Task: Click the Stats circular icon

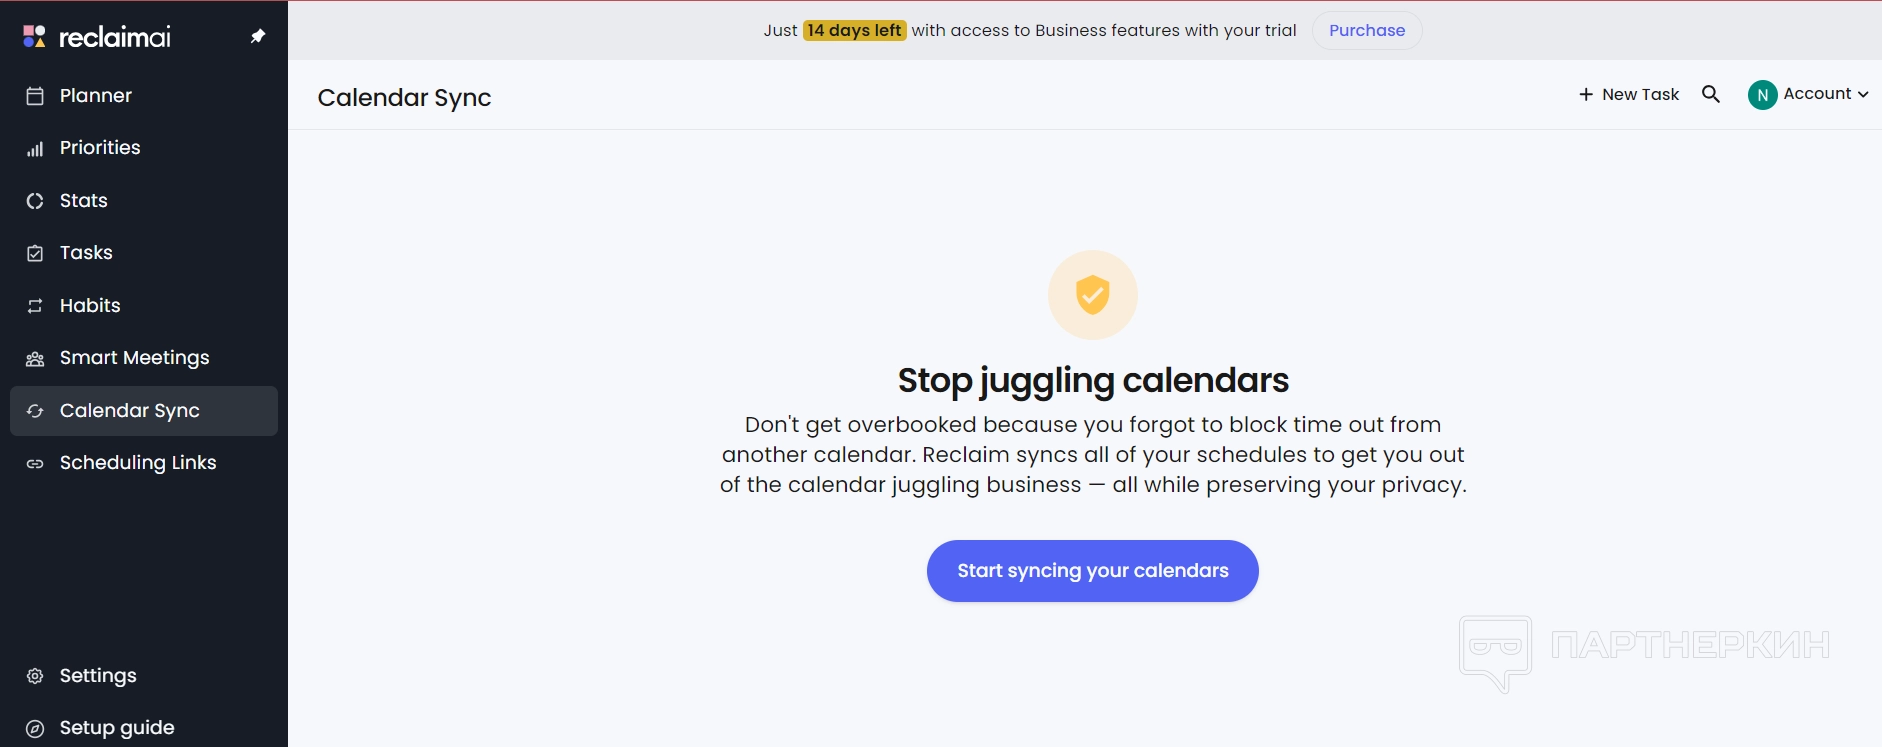Action: click(35, 201)
